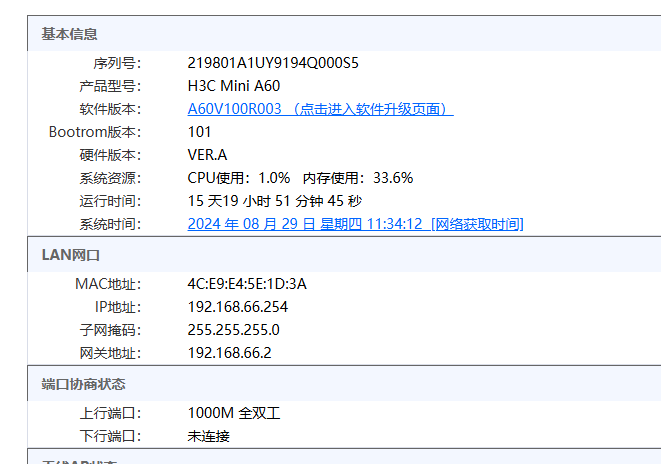Click the downlink status 未连接
Image resolution: width=661 pixels, height=464 pixels.
click(209, 436)
